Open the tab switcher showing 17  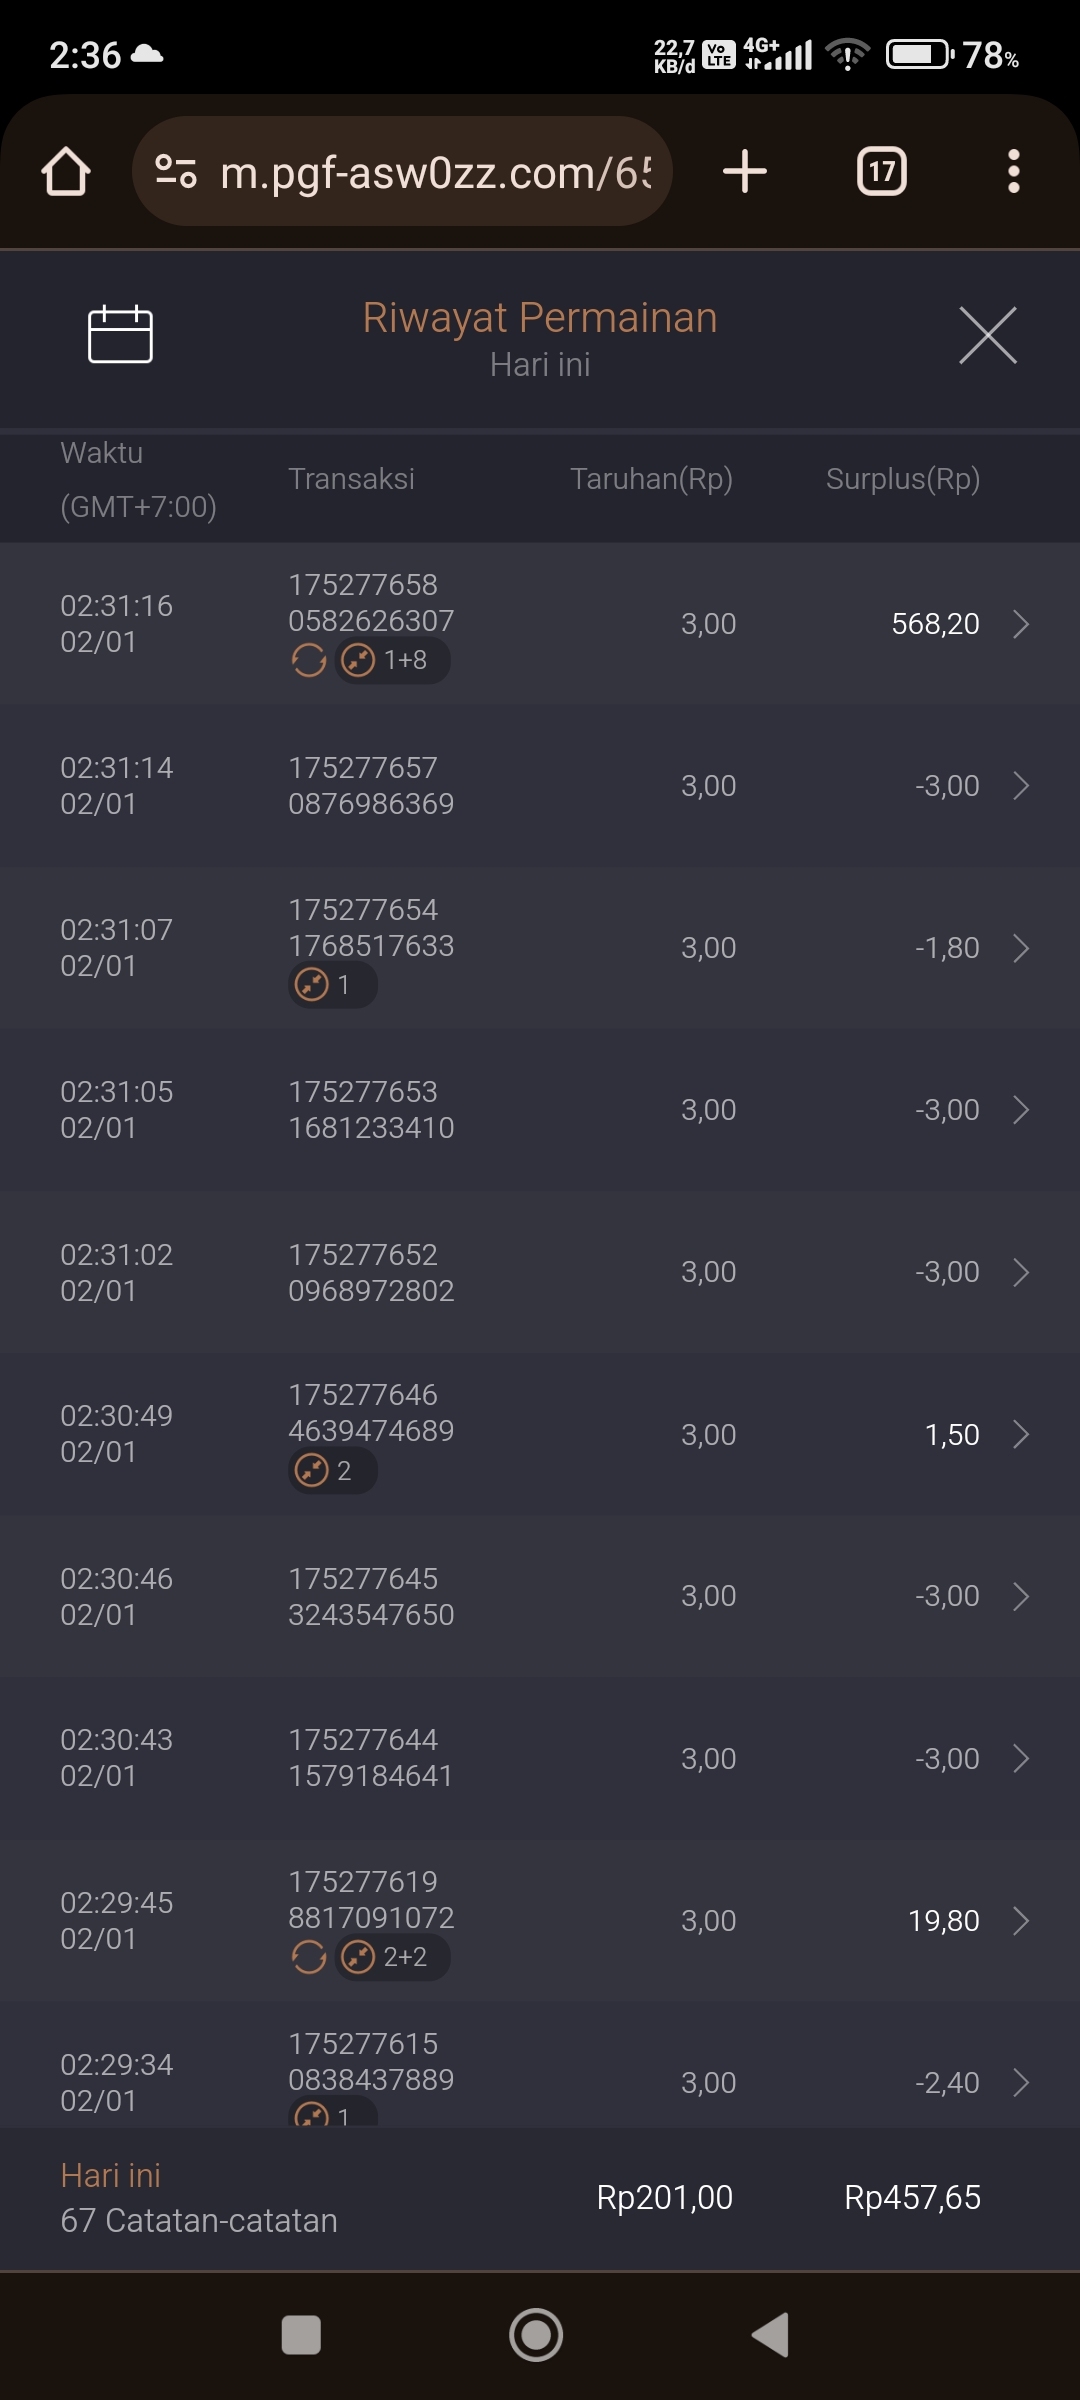click(881, 171)
